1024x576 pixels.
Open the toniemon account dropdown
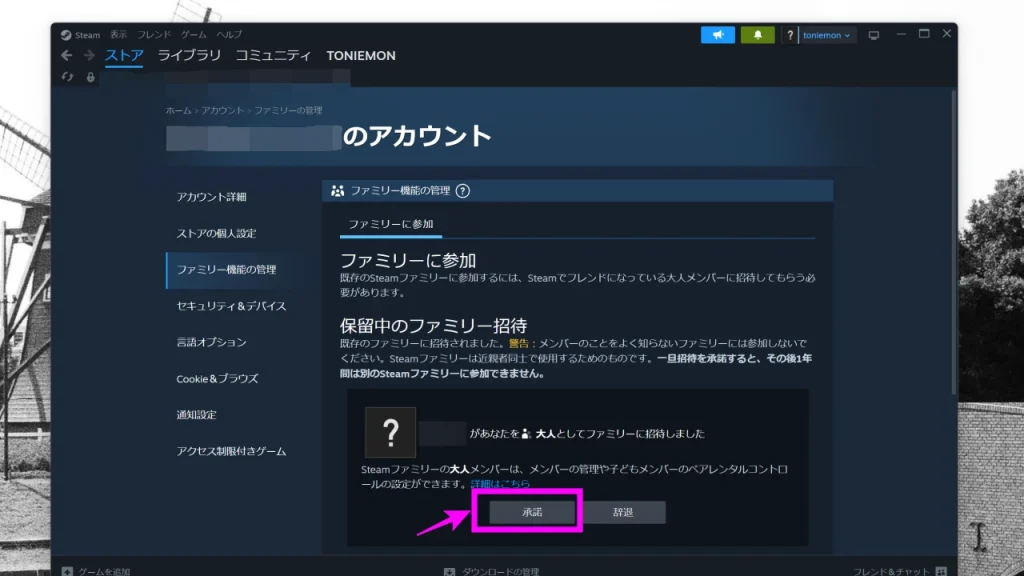pos(826,35)
